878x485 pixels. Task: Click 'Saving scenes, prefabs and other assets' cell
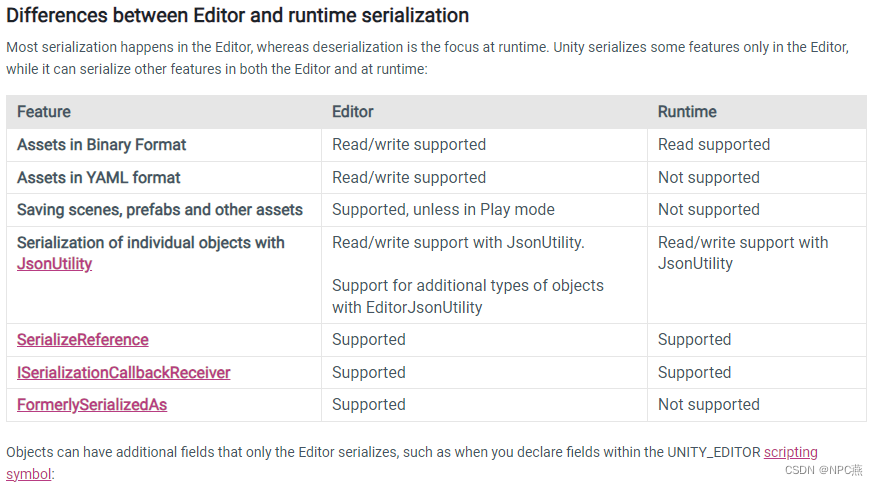[160, 210]
